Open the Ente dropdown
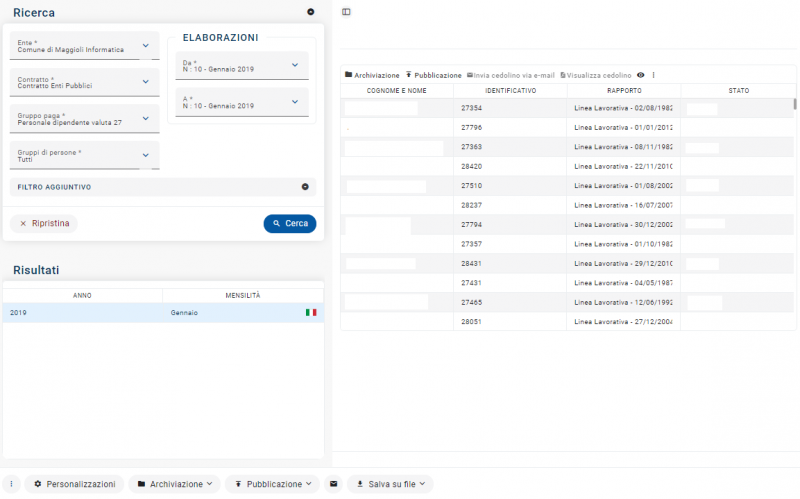 point(85,46)
